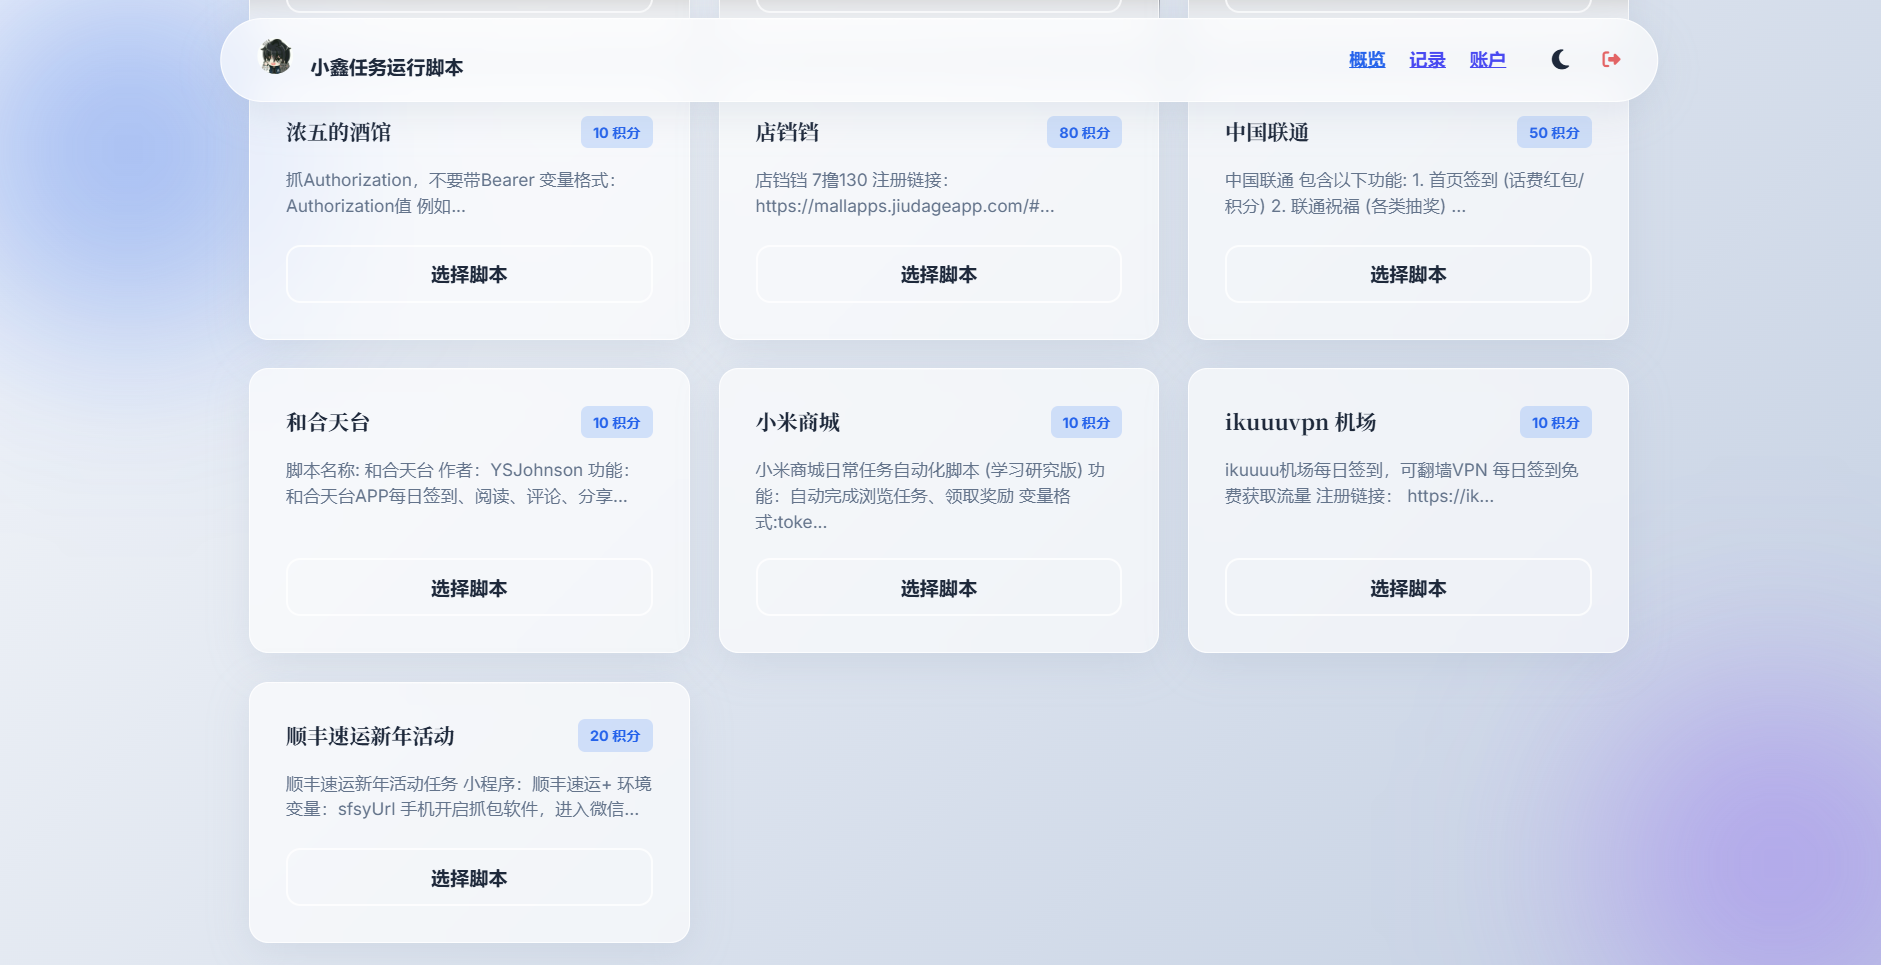The height and width of the screenshot is (965, 1881).
Task: Click the 80 积分 badge on 店铛铛
Action: pos(1085,131)
